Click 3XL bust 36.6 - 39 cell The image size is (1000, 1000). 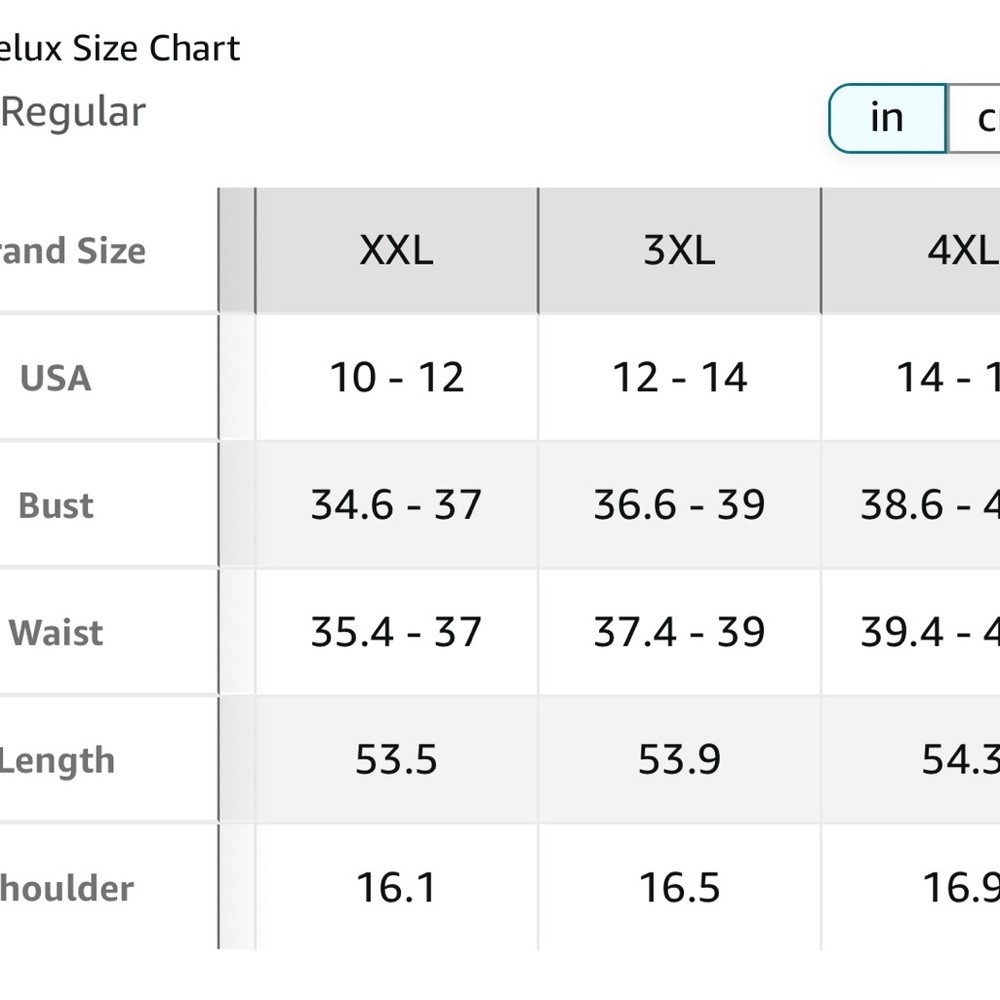point(679,504)
